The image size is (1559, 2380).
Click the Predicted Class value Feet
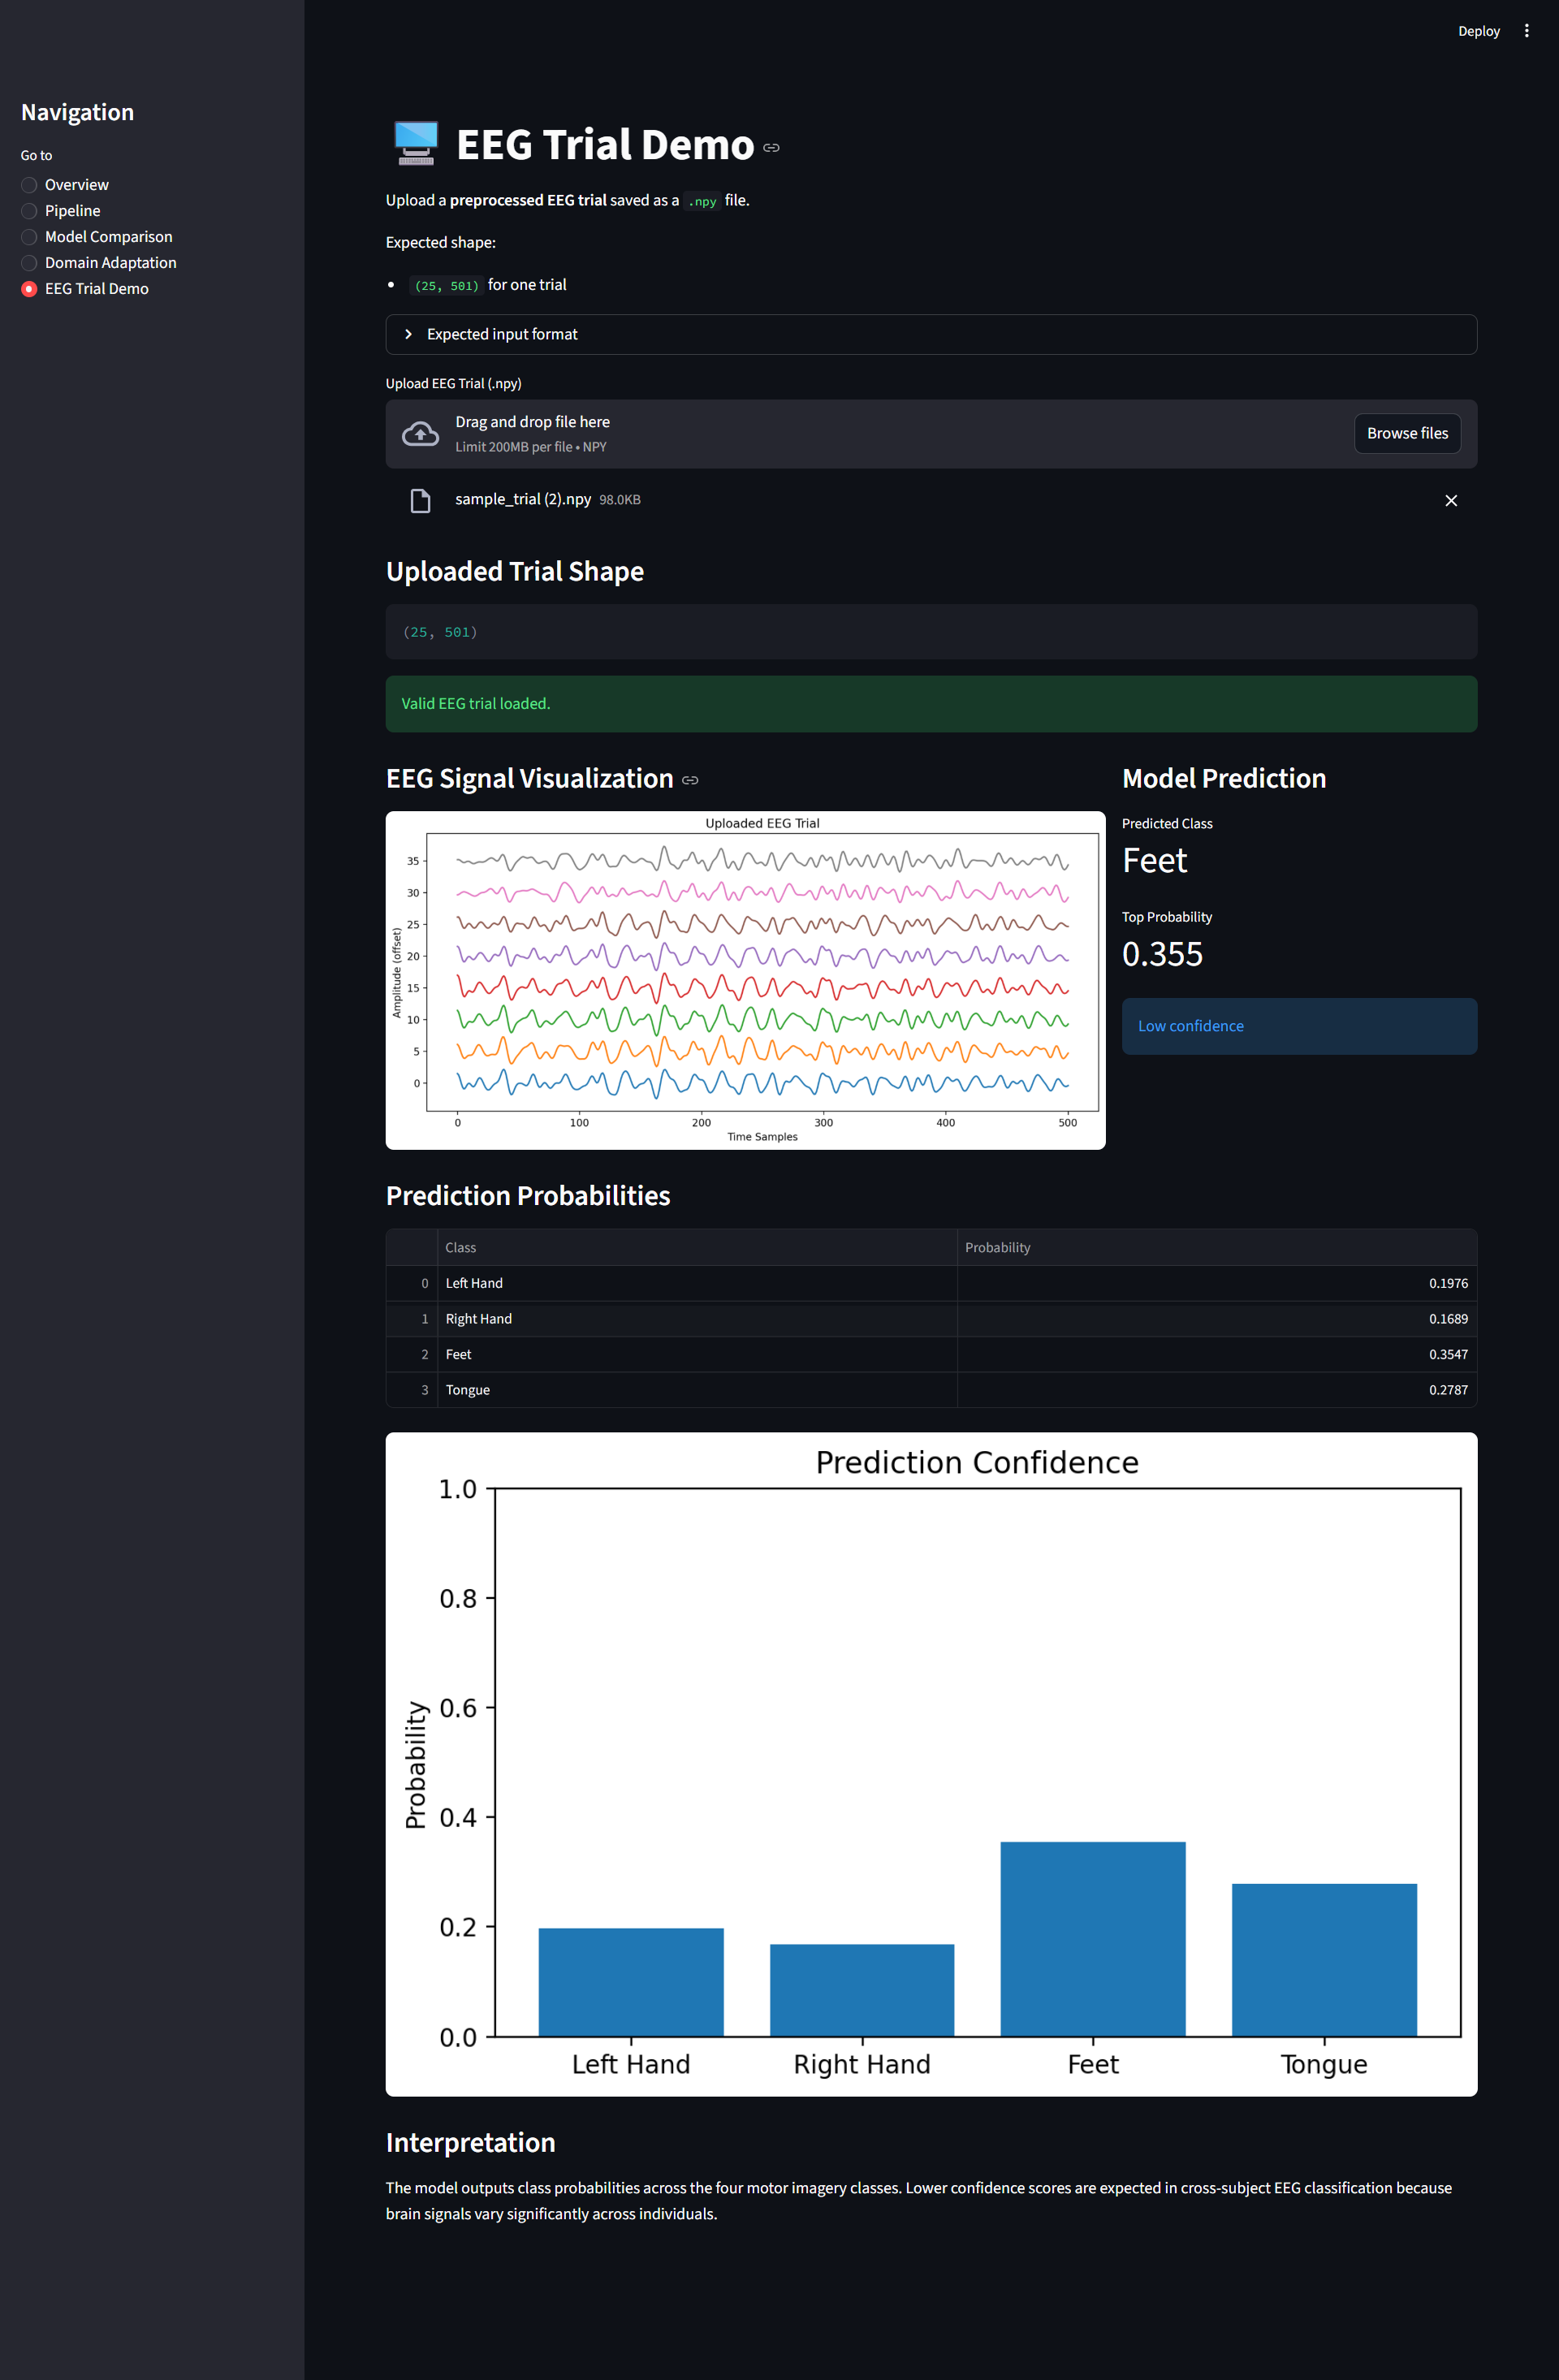1154,861
